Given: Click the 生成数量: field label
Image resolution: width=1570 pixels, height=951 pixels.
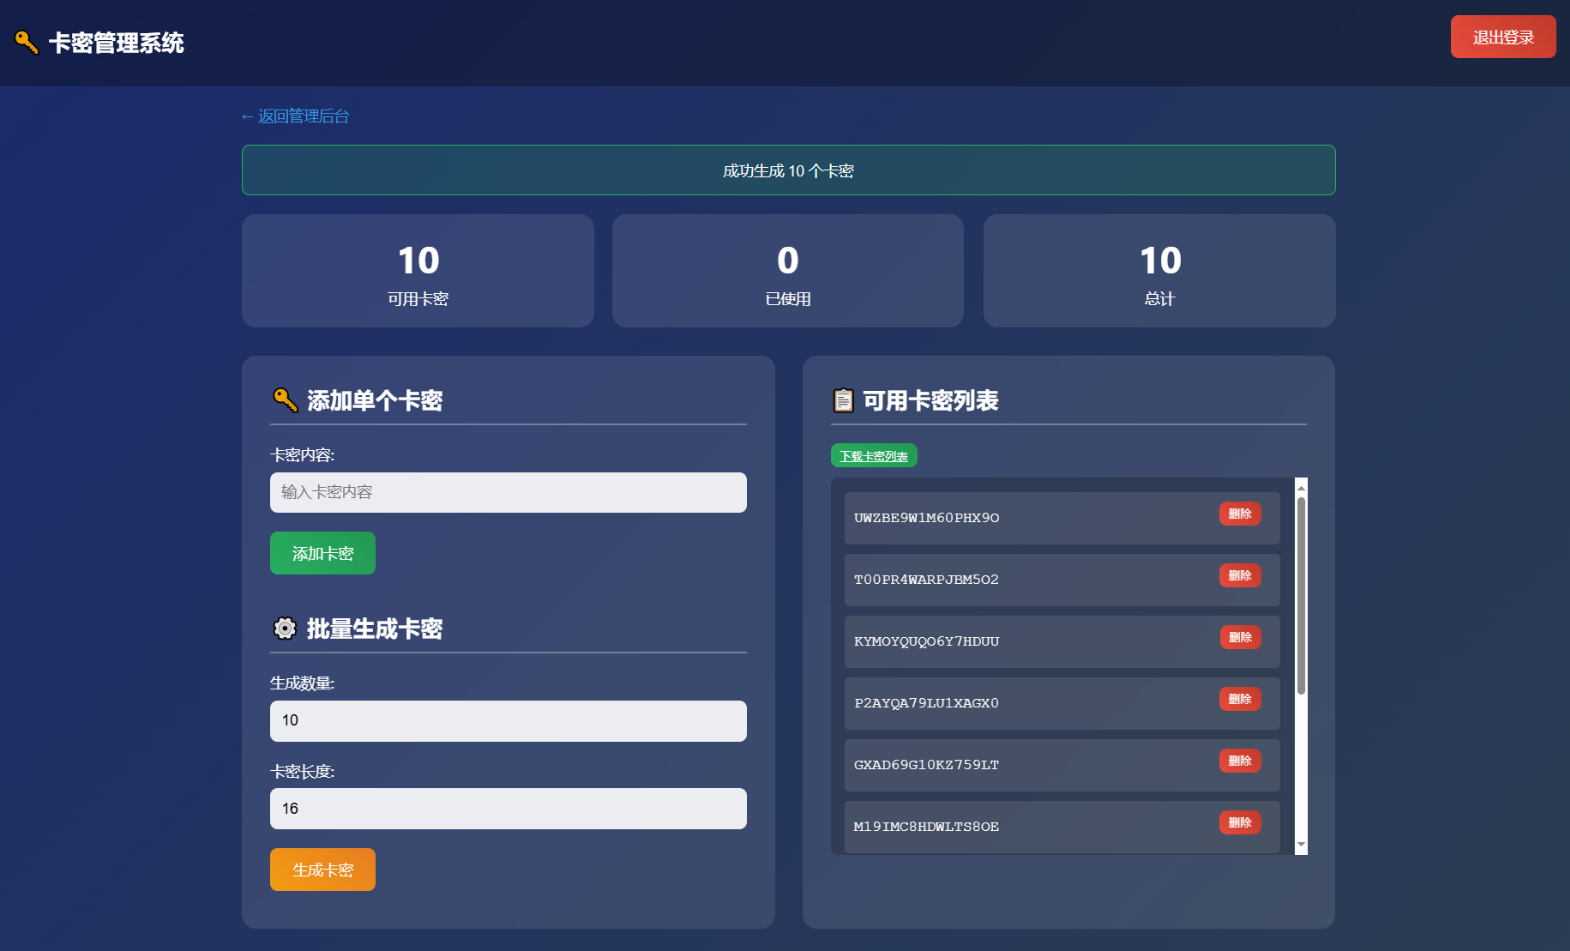Looking at the screenshot, I should click(302, 683).
